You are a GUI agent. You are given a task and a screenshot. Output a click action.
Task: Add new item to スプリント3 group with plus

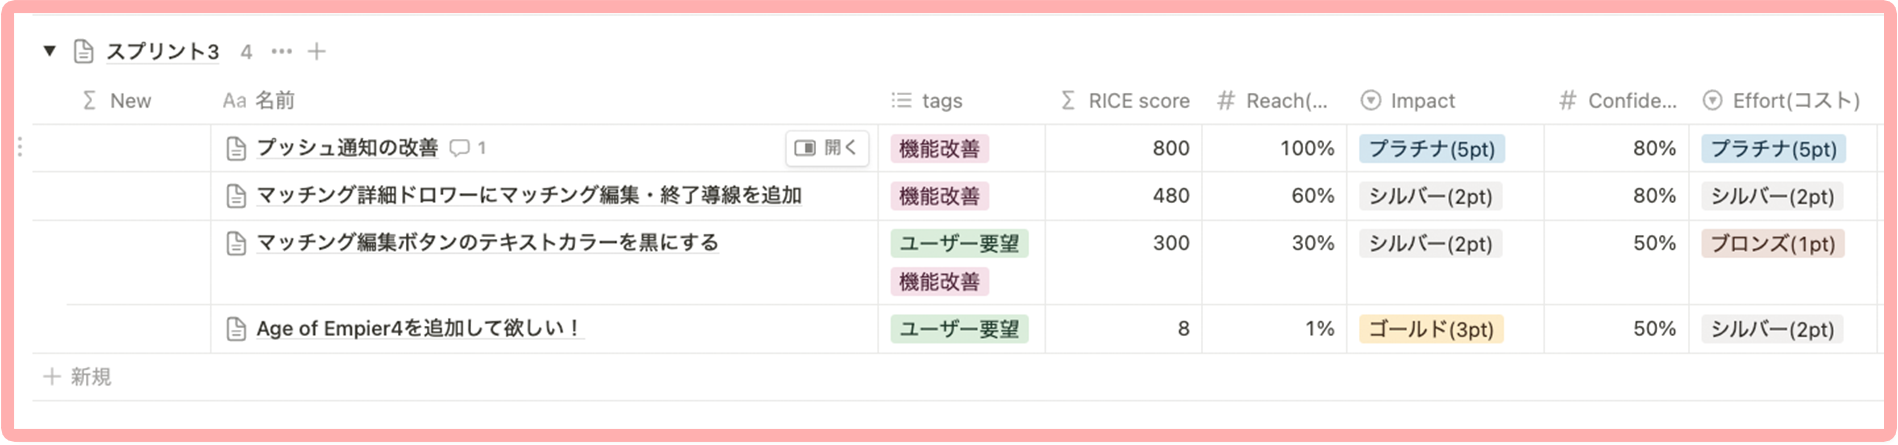pos(316,51)
